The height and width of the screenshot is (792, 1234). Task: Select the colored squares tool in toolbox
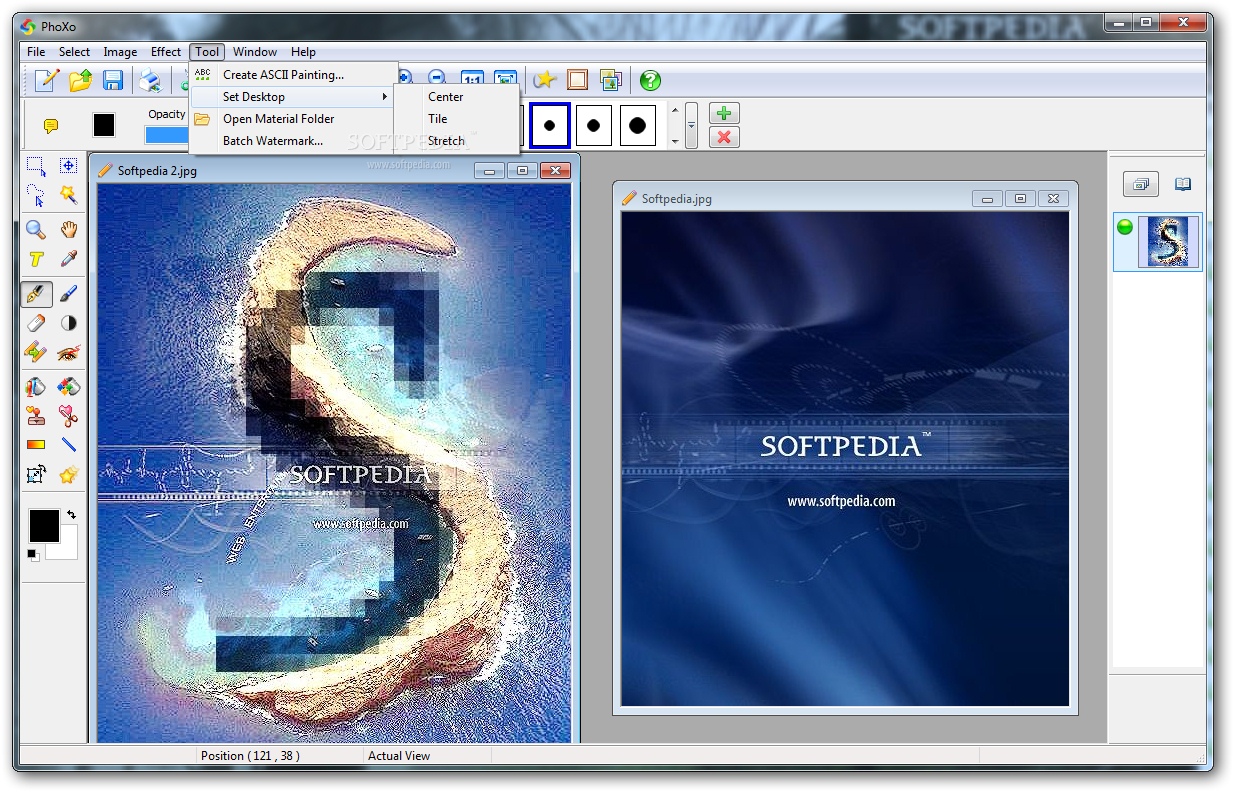(x=68, y=387)
